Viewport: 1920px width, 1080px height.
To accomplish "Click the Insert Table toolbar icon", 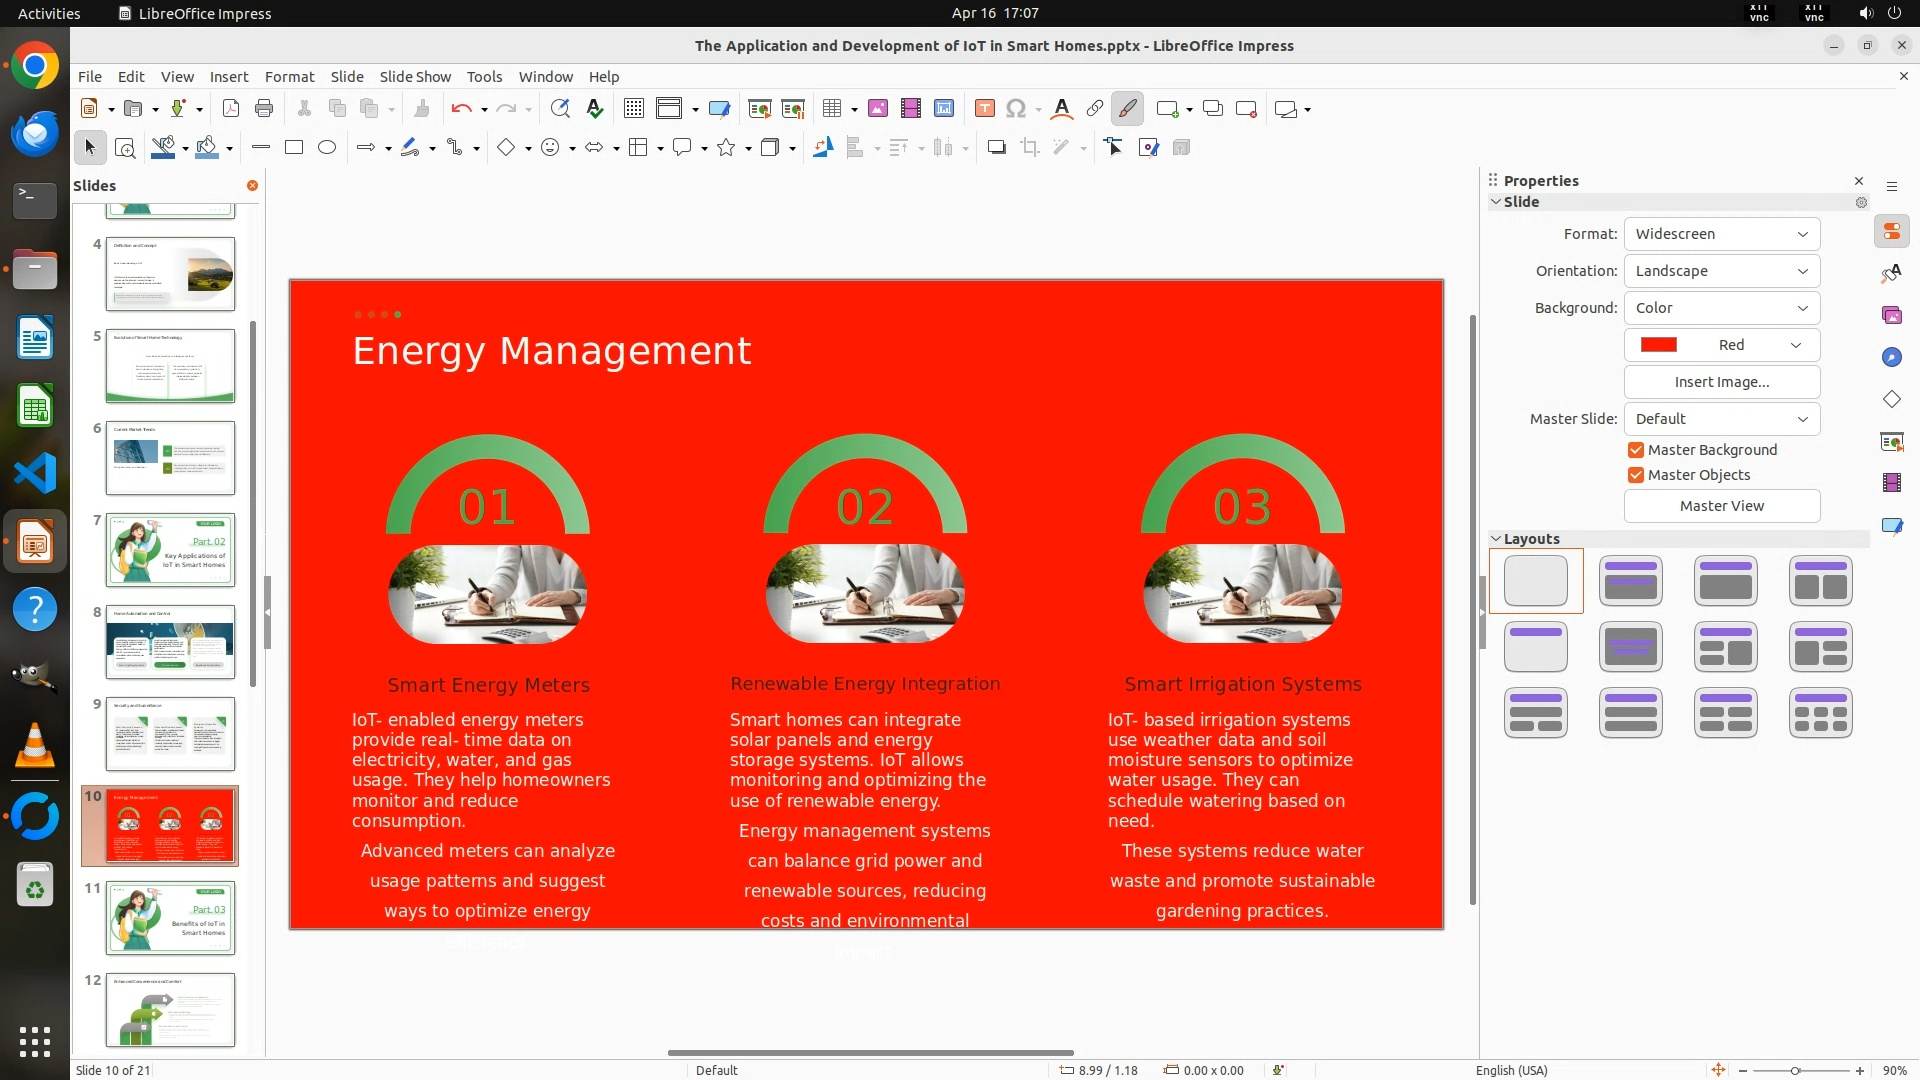I will tap(831, 109).
